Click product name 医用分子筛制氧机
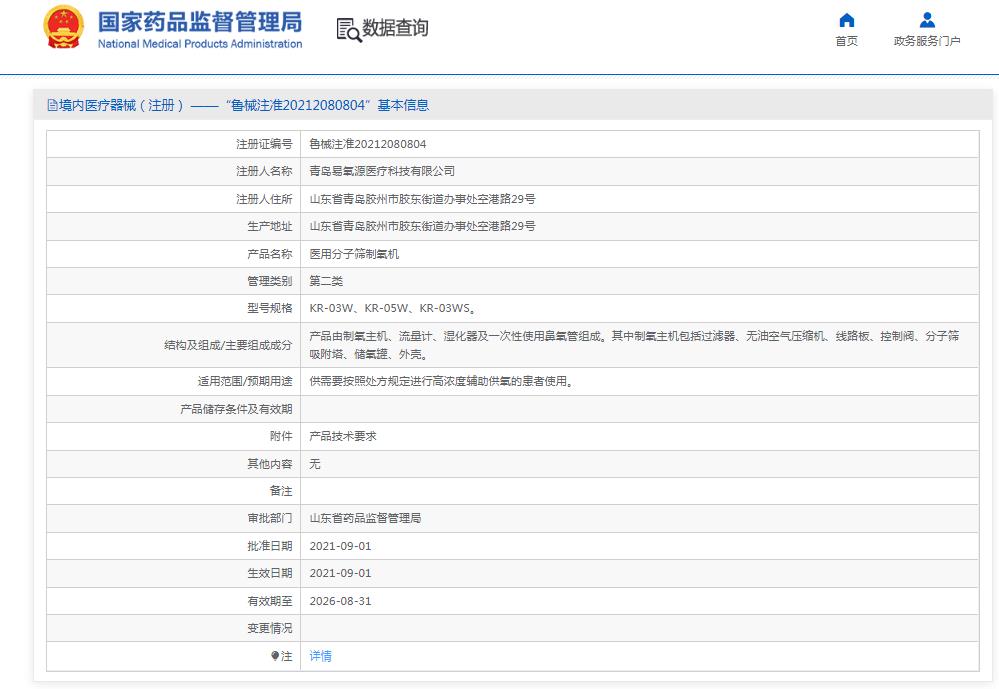Viewport: 999px width, 689px height. click(354, 254)
